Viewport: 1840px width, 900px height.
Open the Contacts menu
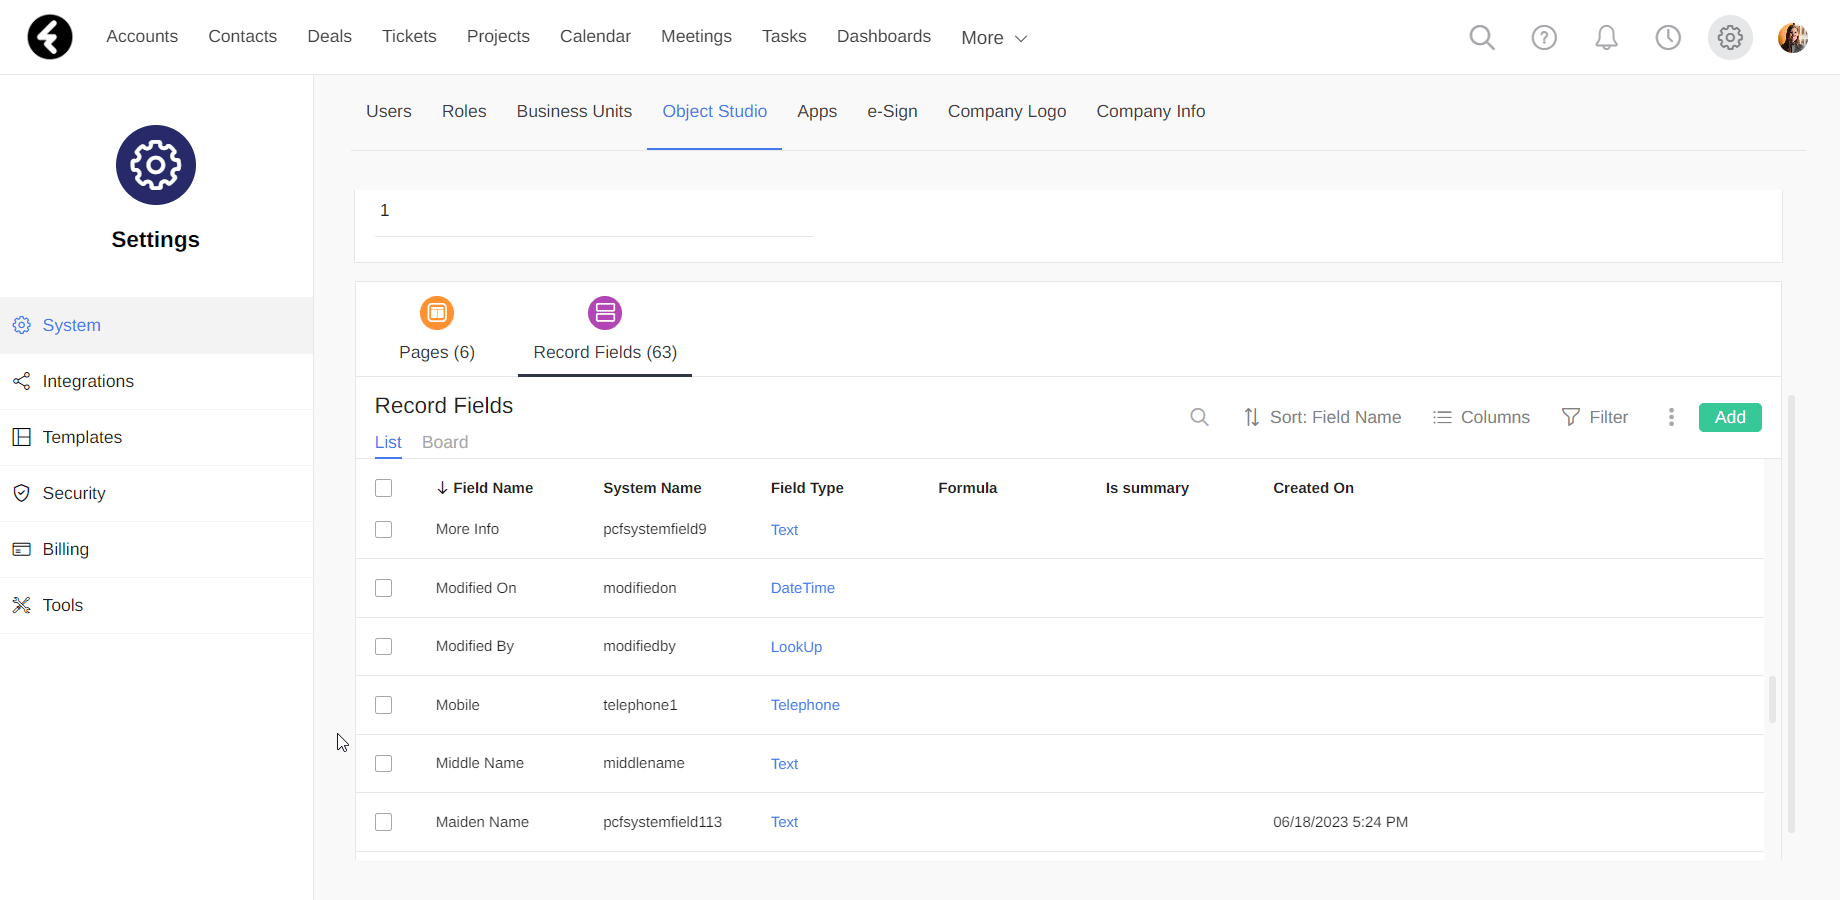pyautogui.click(x=242, y=36)
